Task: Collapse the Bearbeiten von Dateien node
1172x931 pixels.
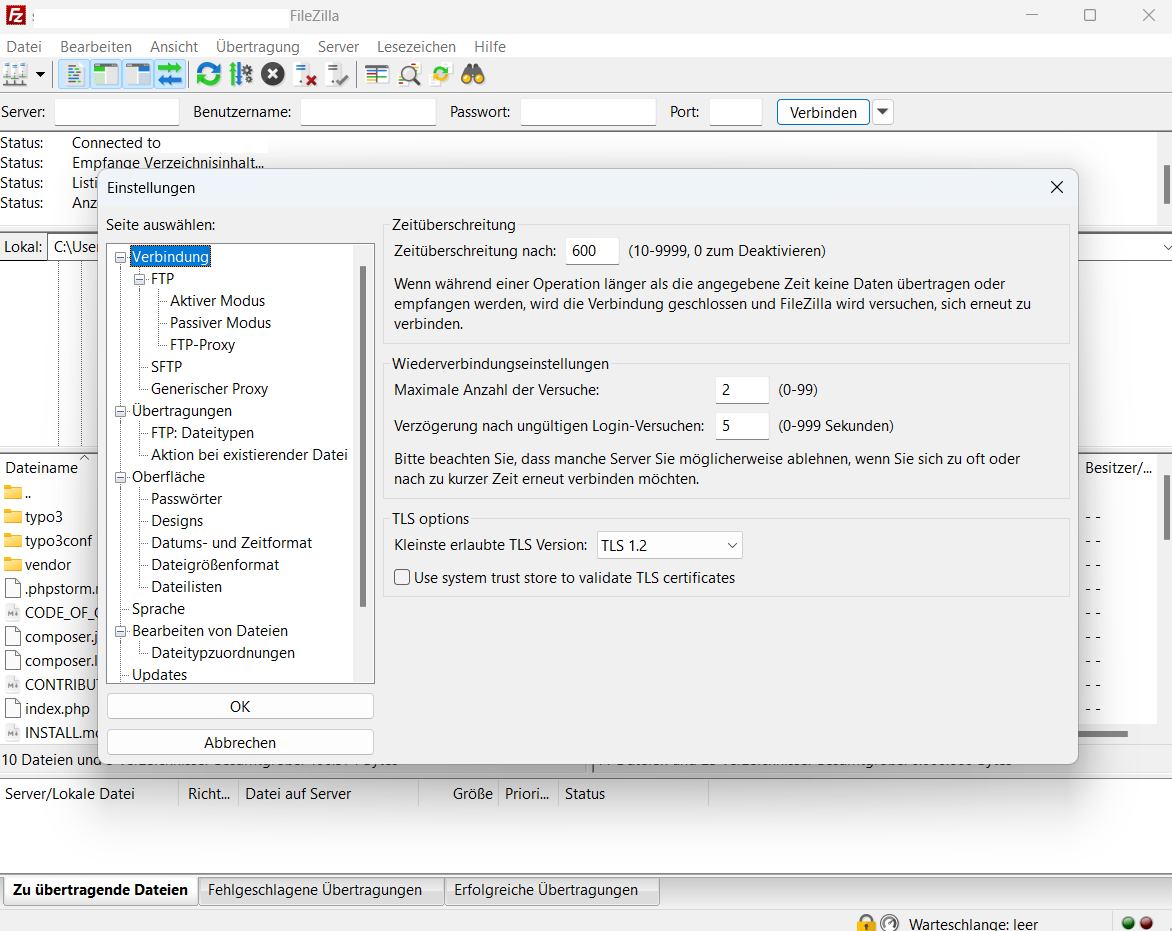Action: click(120, 631)
